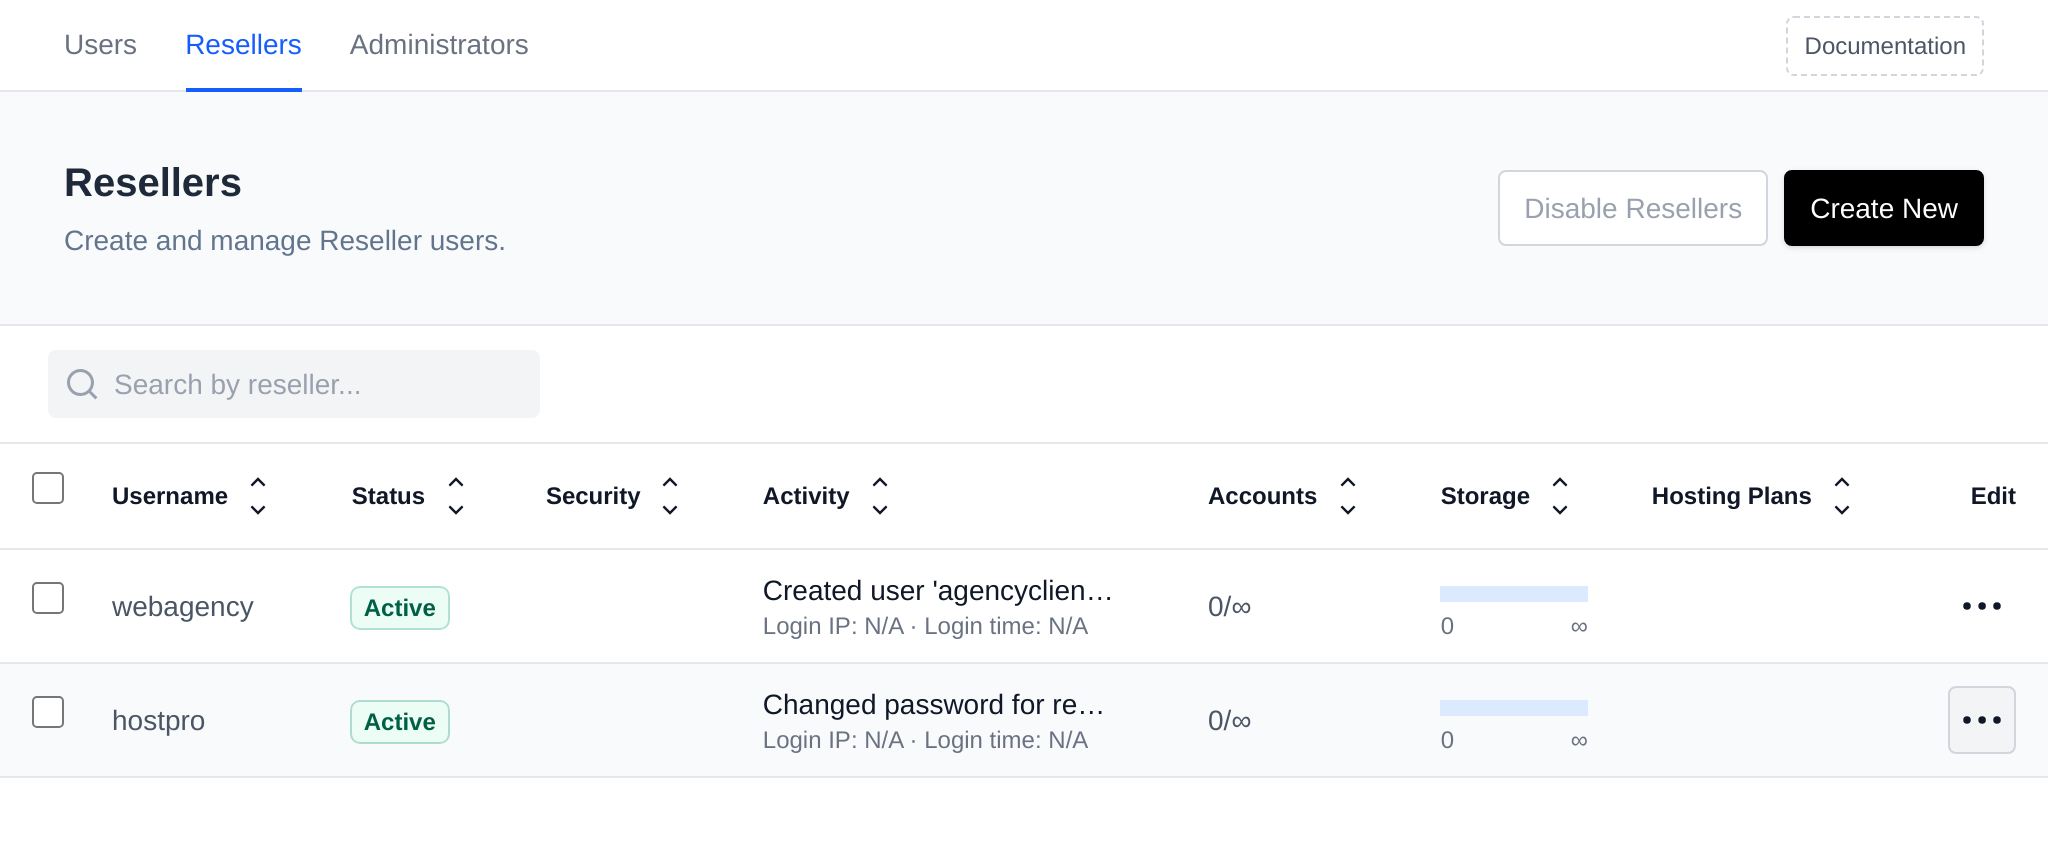Check the webagency row checkbox
This screenshot has width=2048, height=858.
(x=48, y=598)
